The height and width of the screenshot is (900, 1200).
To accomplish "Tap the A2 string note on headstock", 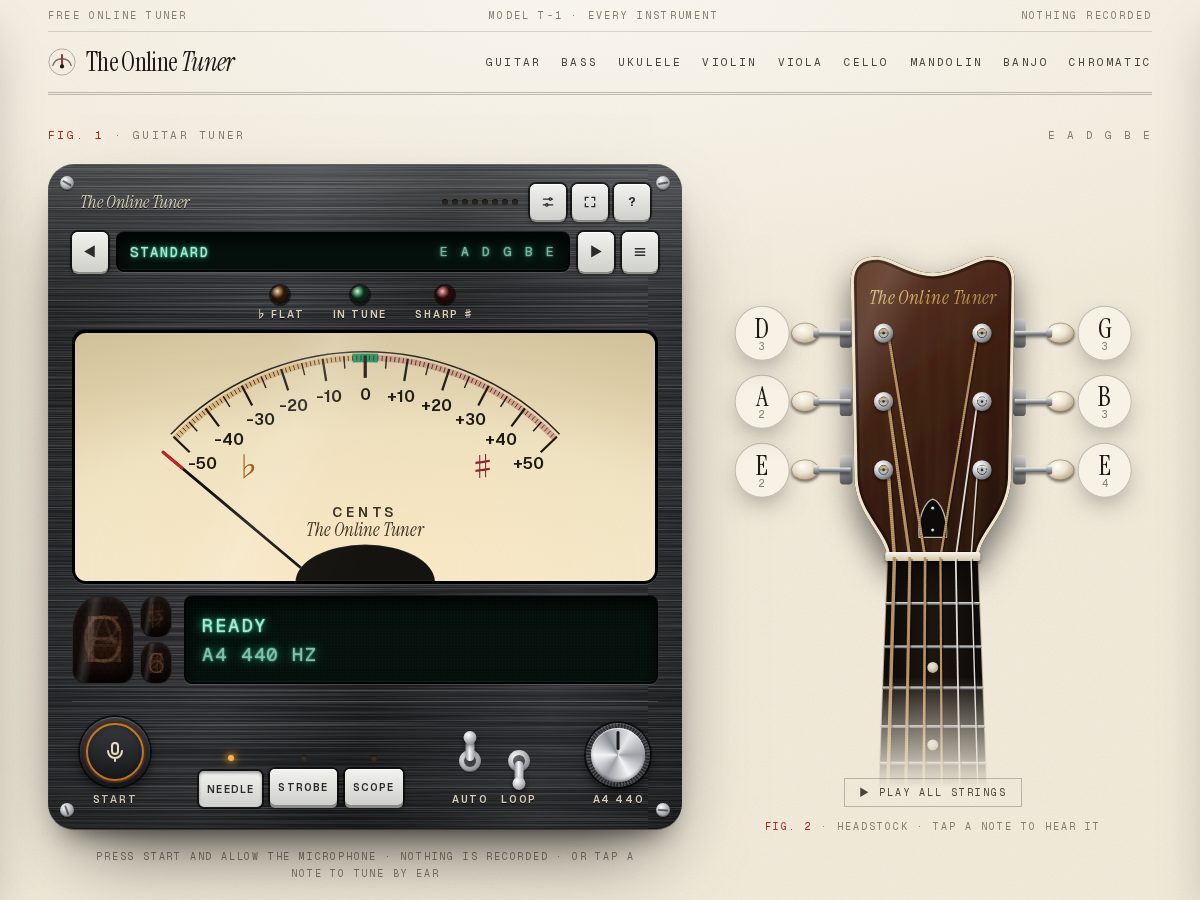I will click(762, 401).
